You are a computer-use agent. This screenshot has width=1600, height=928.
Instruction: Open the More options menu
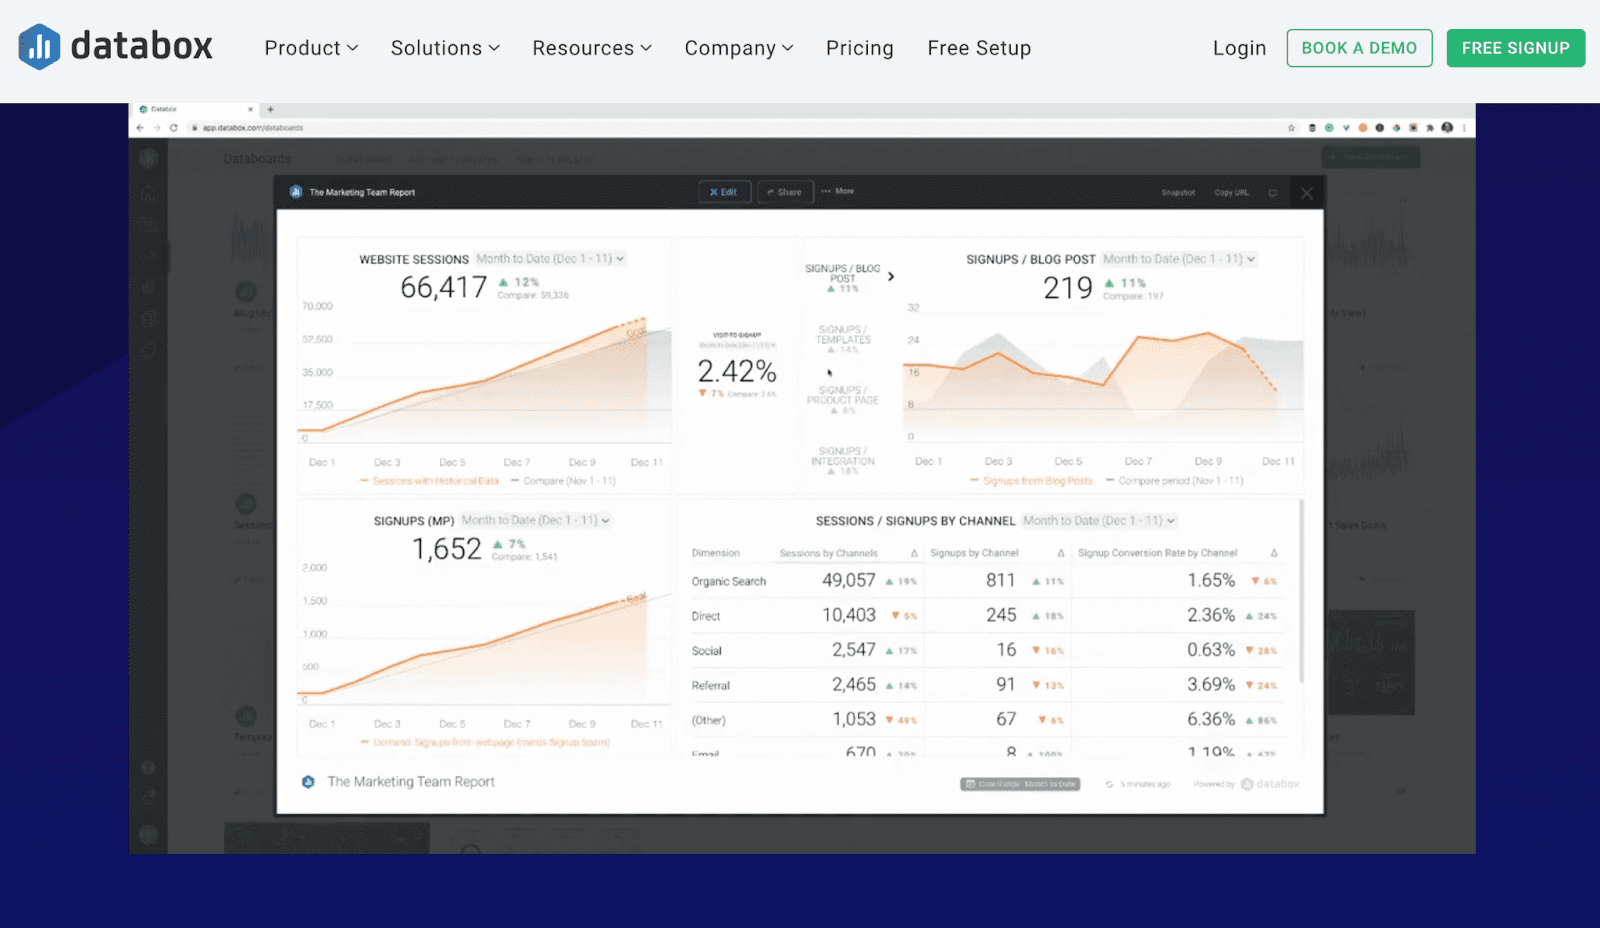(x=838, y=191)
